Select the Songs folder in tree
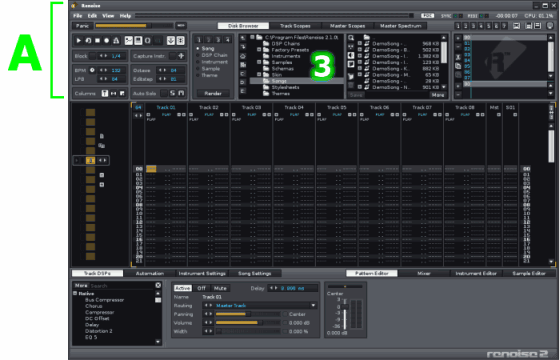Viewport: 560px width, 360px height. coord(296,81)
